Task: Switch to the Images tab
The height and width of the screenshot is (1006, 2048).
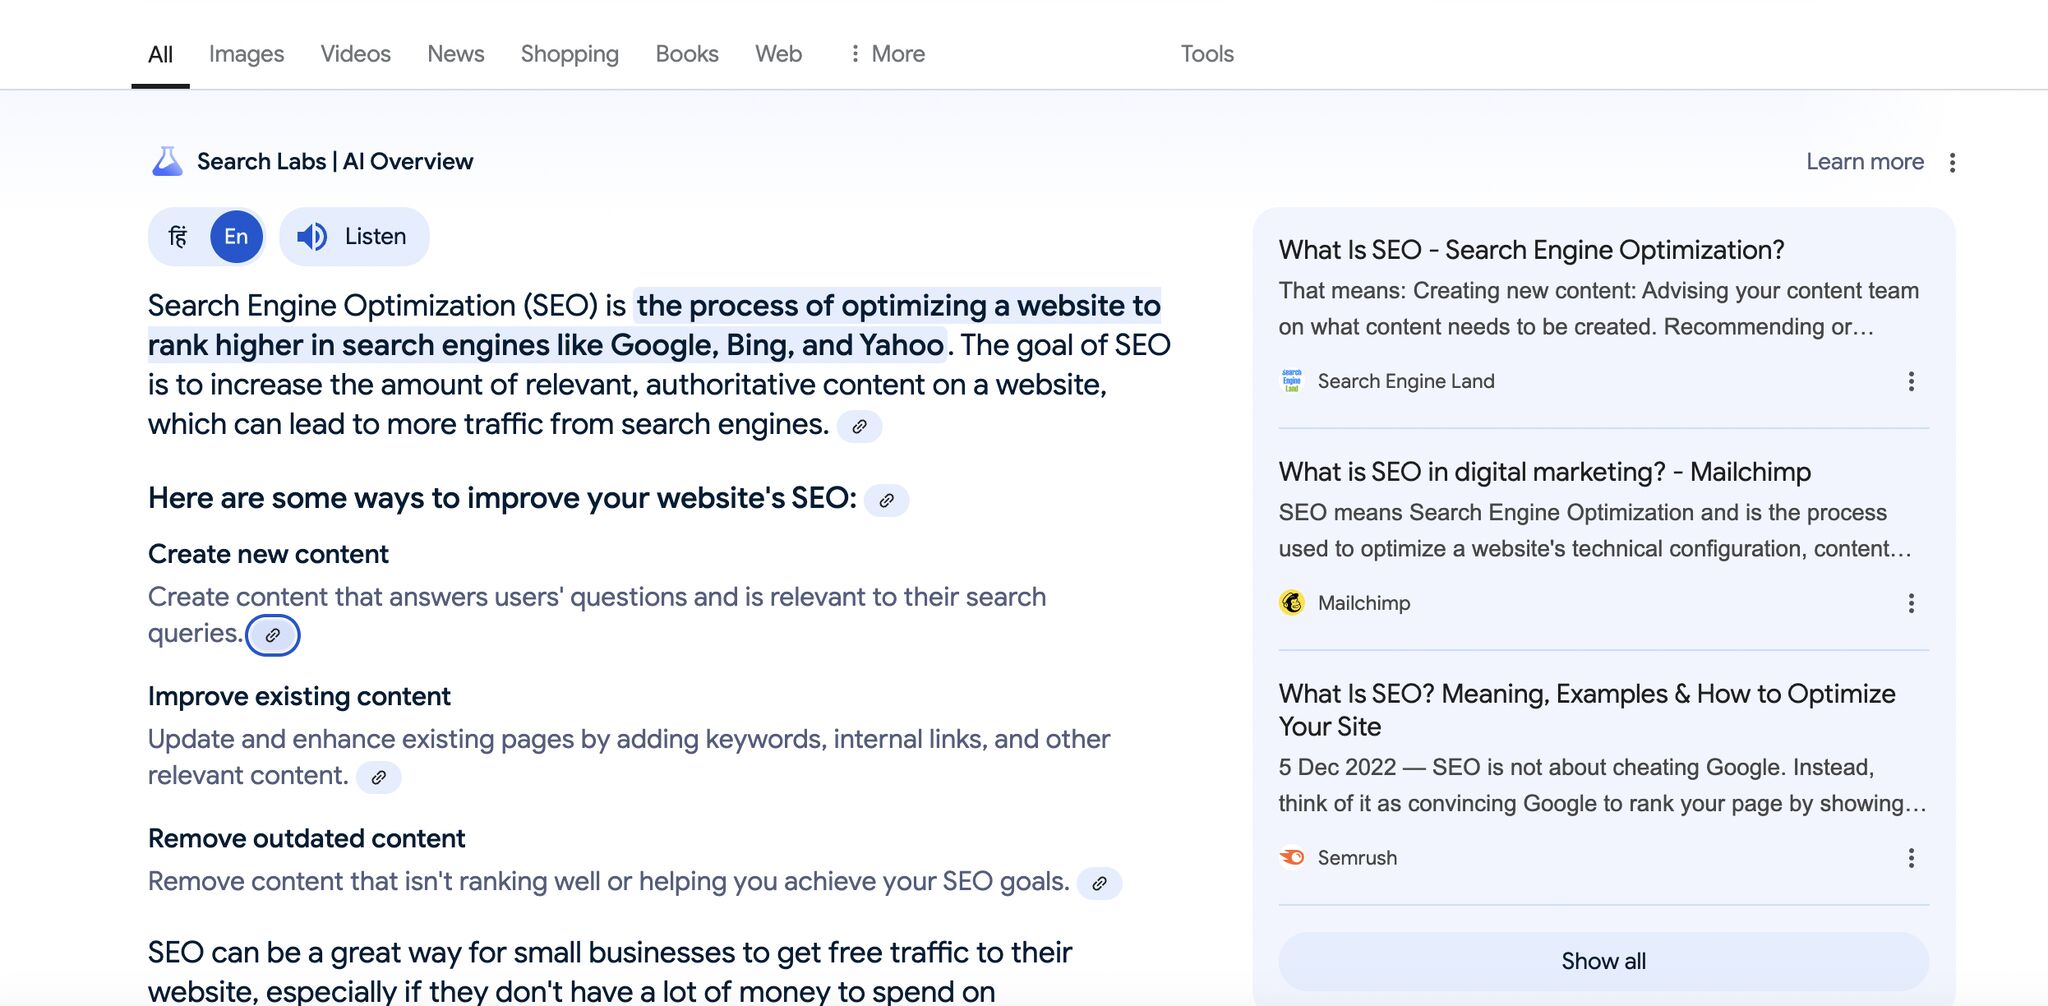Action: (246, 54)
